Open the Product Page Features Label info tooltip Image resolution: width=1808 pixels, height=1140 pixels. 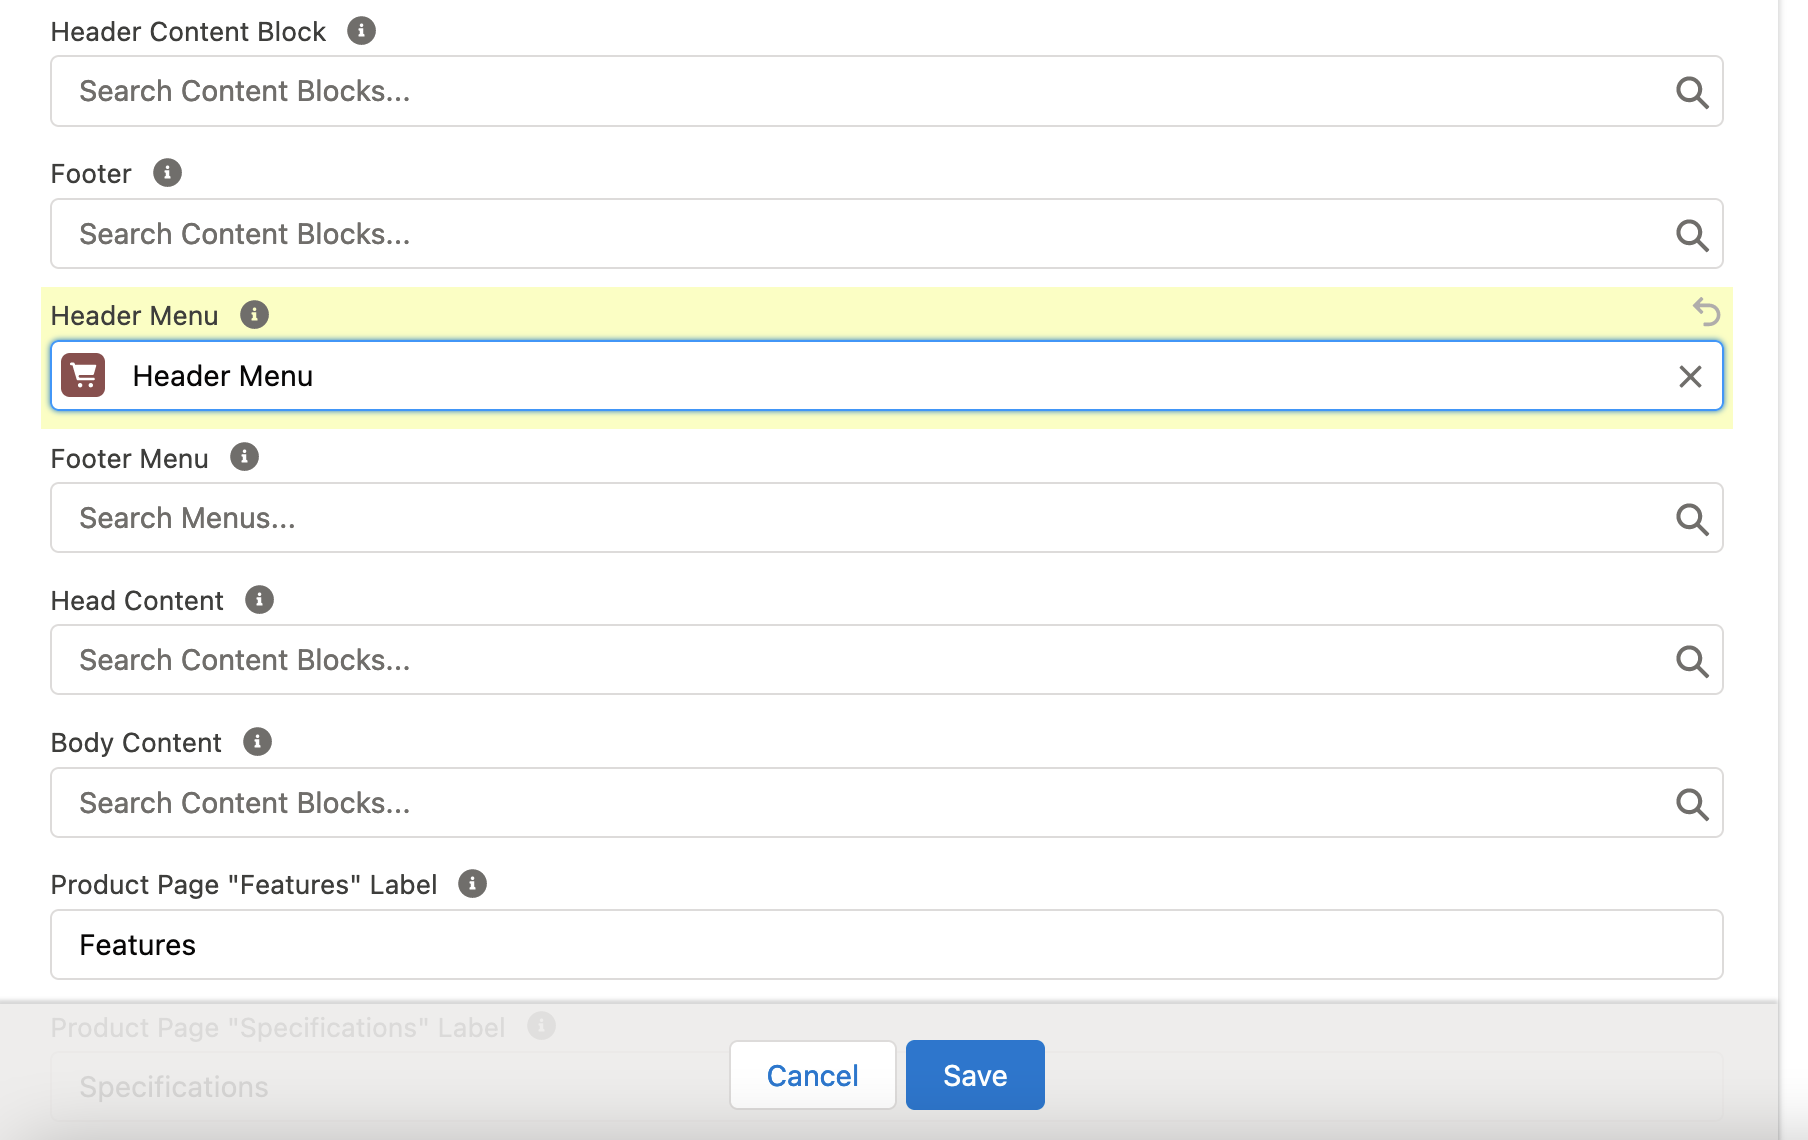pos(471,883)
